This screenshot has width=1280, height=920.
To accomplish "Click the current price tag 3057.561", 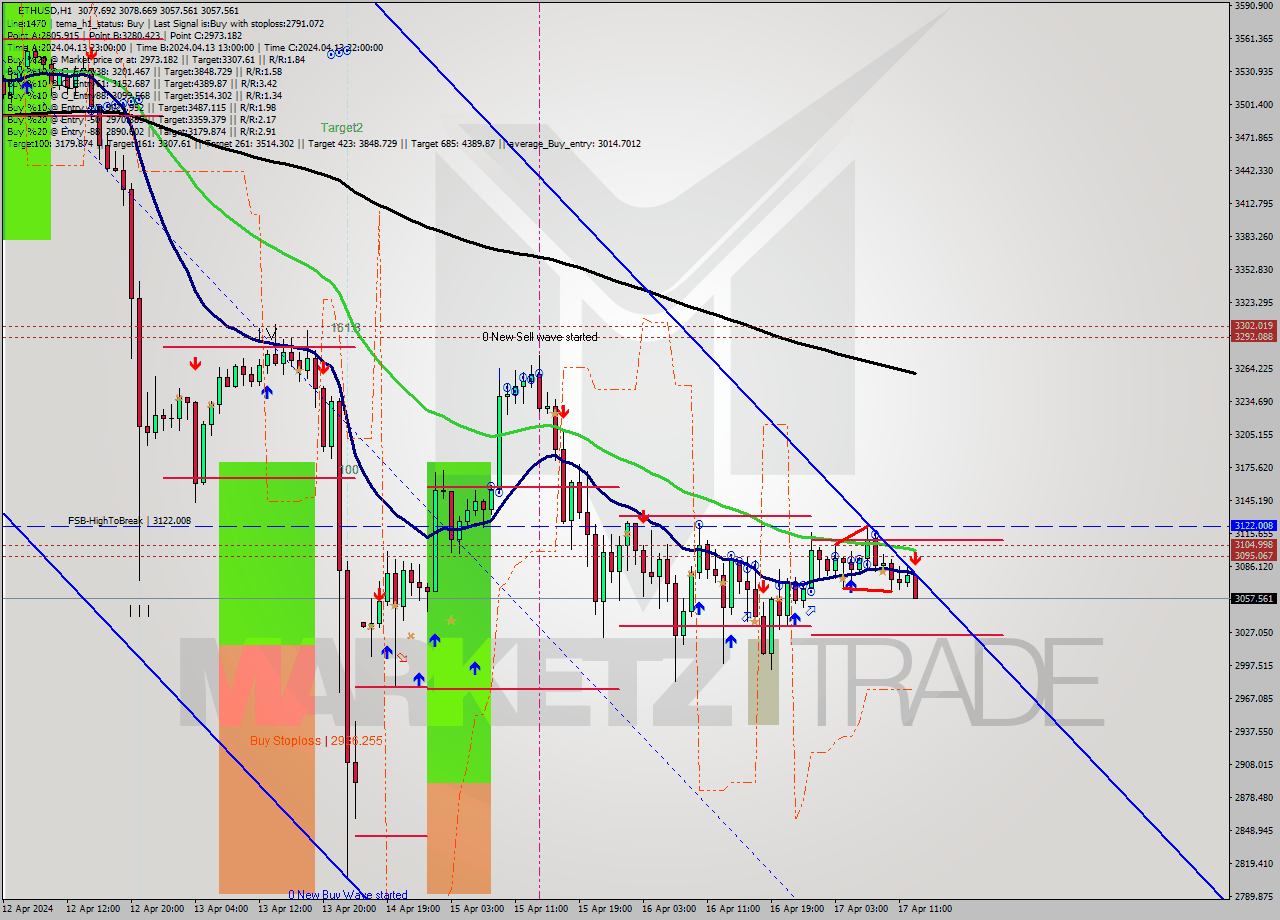I will click(x=1254, y=598).
